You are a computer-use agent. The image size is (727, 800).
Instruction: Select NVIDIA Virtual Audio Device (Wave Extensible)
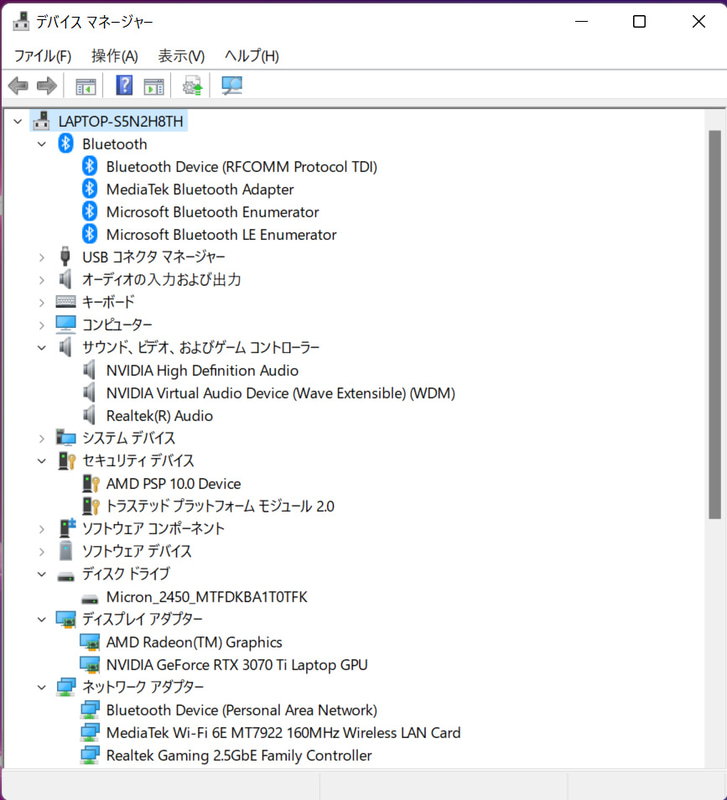click(x=280, y=393)
